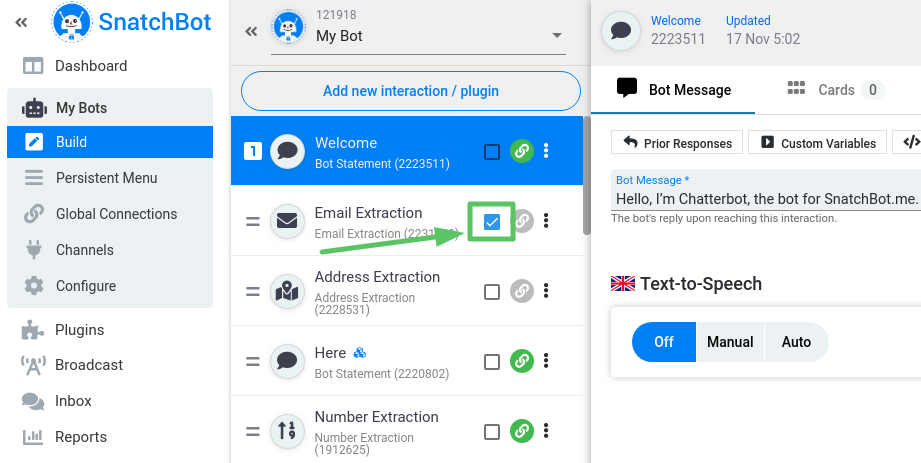Open the Build section
This screenshot has width=921, height=463.
click(110, 142)
